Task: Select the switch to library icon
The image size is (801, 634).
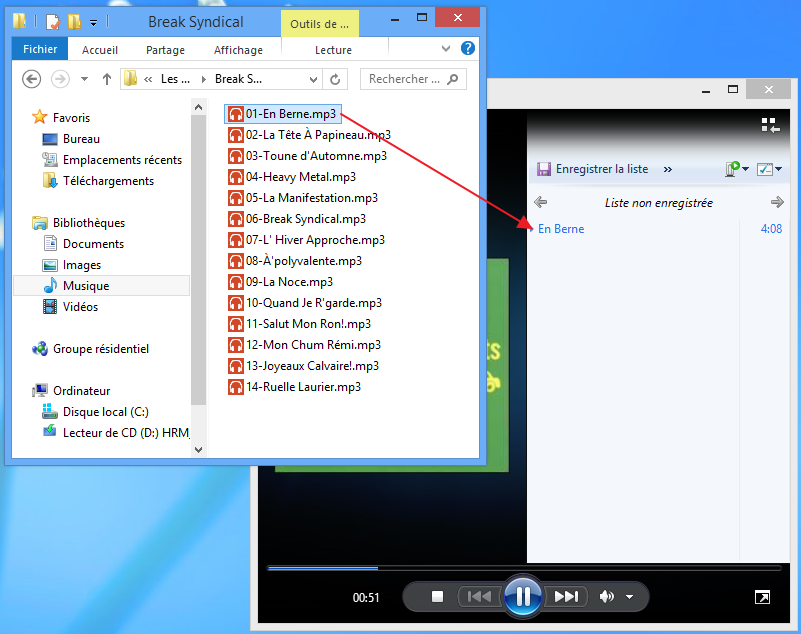Action: tap(769, 125)
